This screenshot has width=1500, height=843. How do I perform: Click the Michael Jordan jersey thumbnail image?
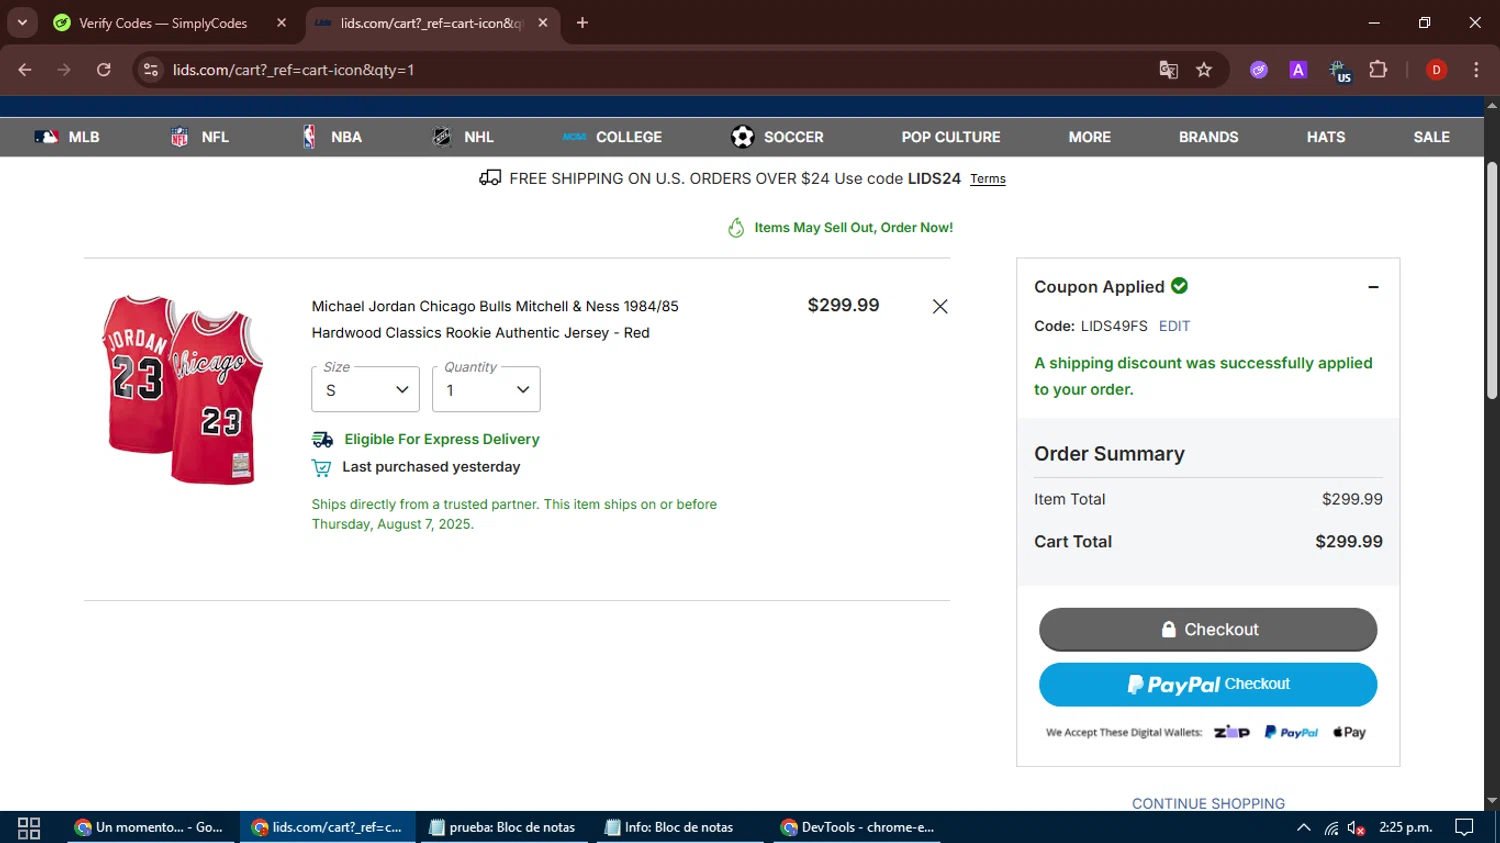(183, 390)
